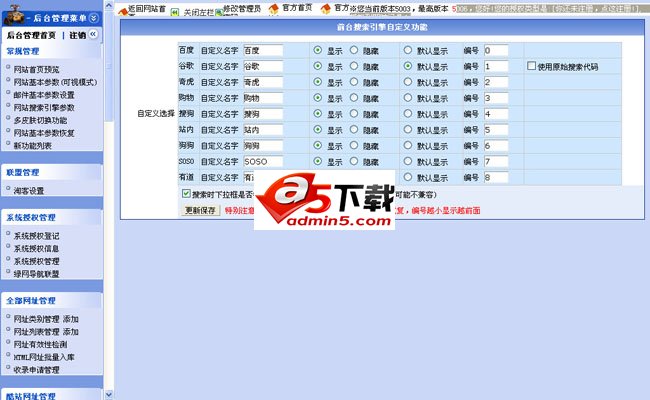Click 注销 to log out

pos(78,35)
